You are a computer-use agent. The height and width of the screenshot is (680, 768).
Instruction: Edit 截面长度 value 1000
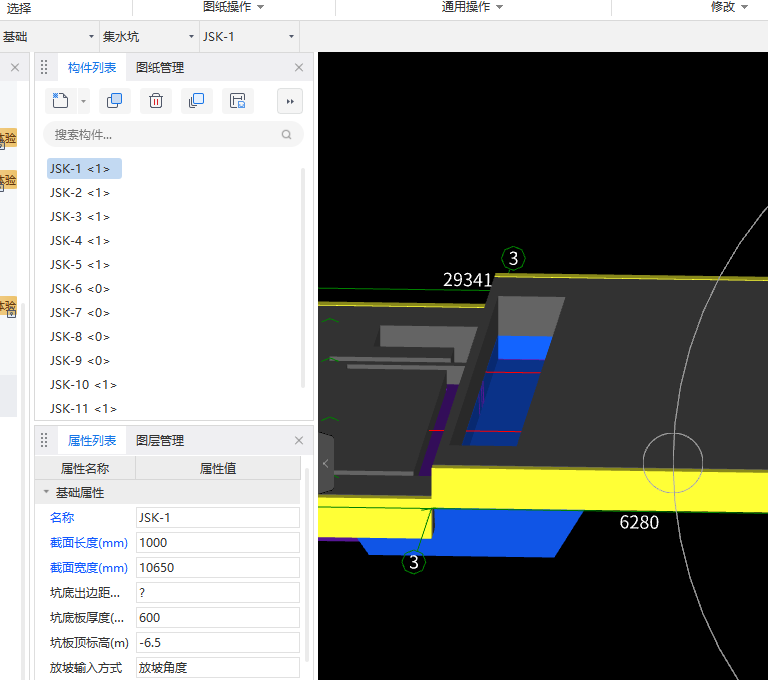click(x=217, y=543)
